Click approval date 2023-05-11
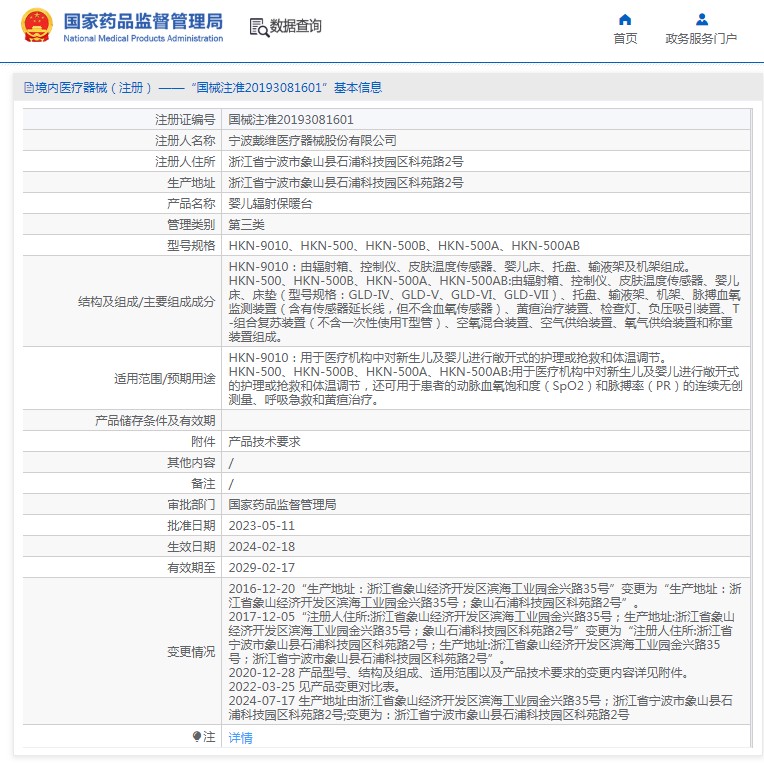This screenshot has height=763, width=764. pyautogui.click(x=262, y=526)
